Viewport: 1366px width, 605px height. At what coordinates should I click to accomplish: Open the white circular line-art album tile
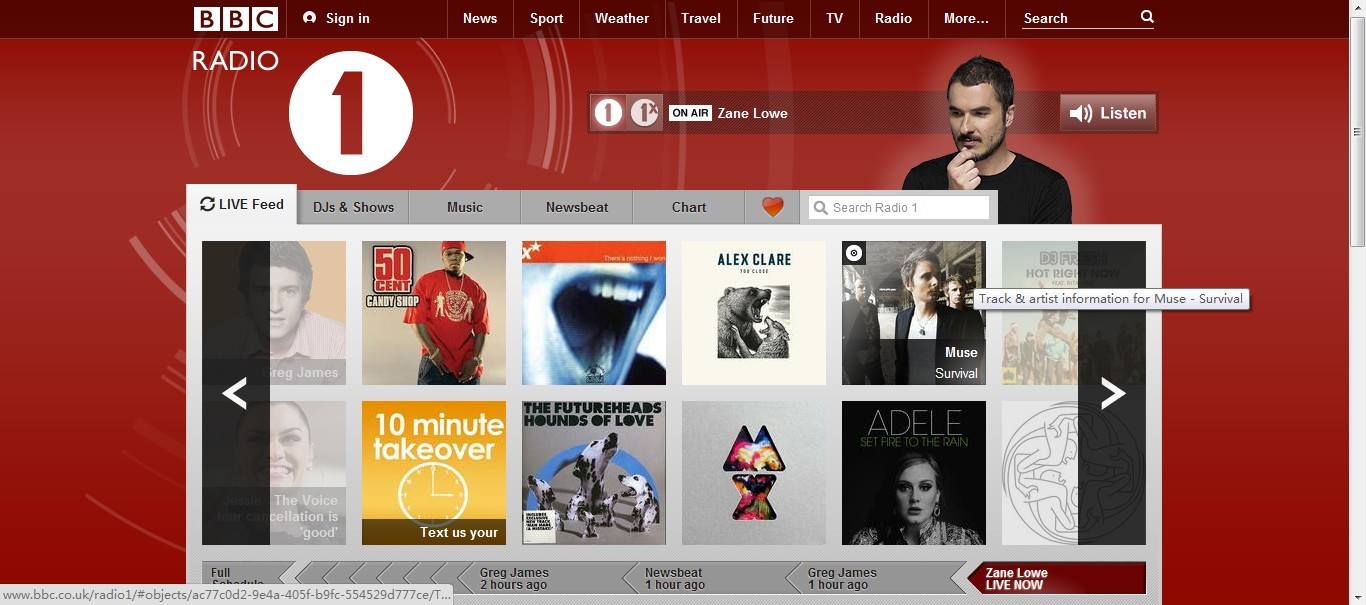point(1074,473)
